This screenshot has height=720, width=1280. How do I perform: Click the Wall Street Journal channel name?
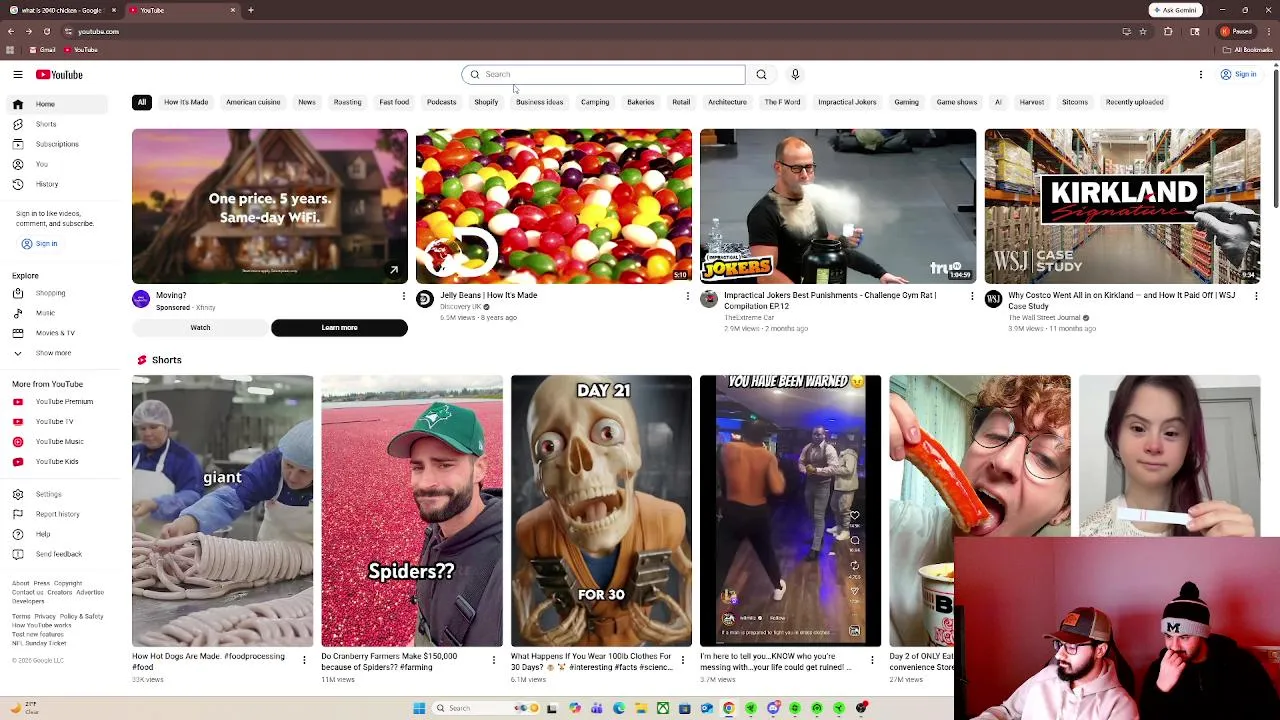[1044, 318]
